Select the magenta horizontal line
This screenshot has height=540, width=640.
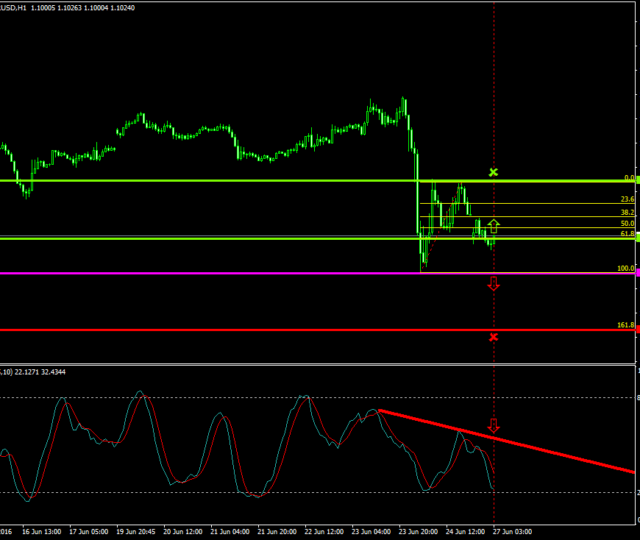pyautogui.click(x=200, y=273)
